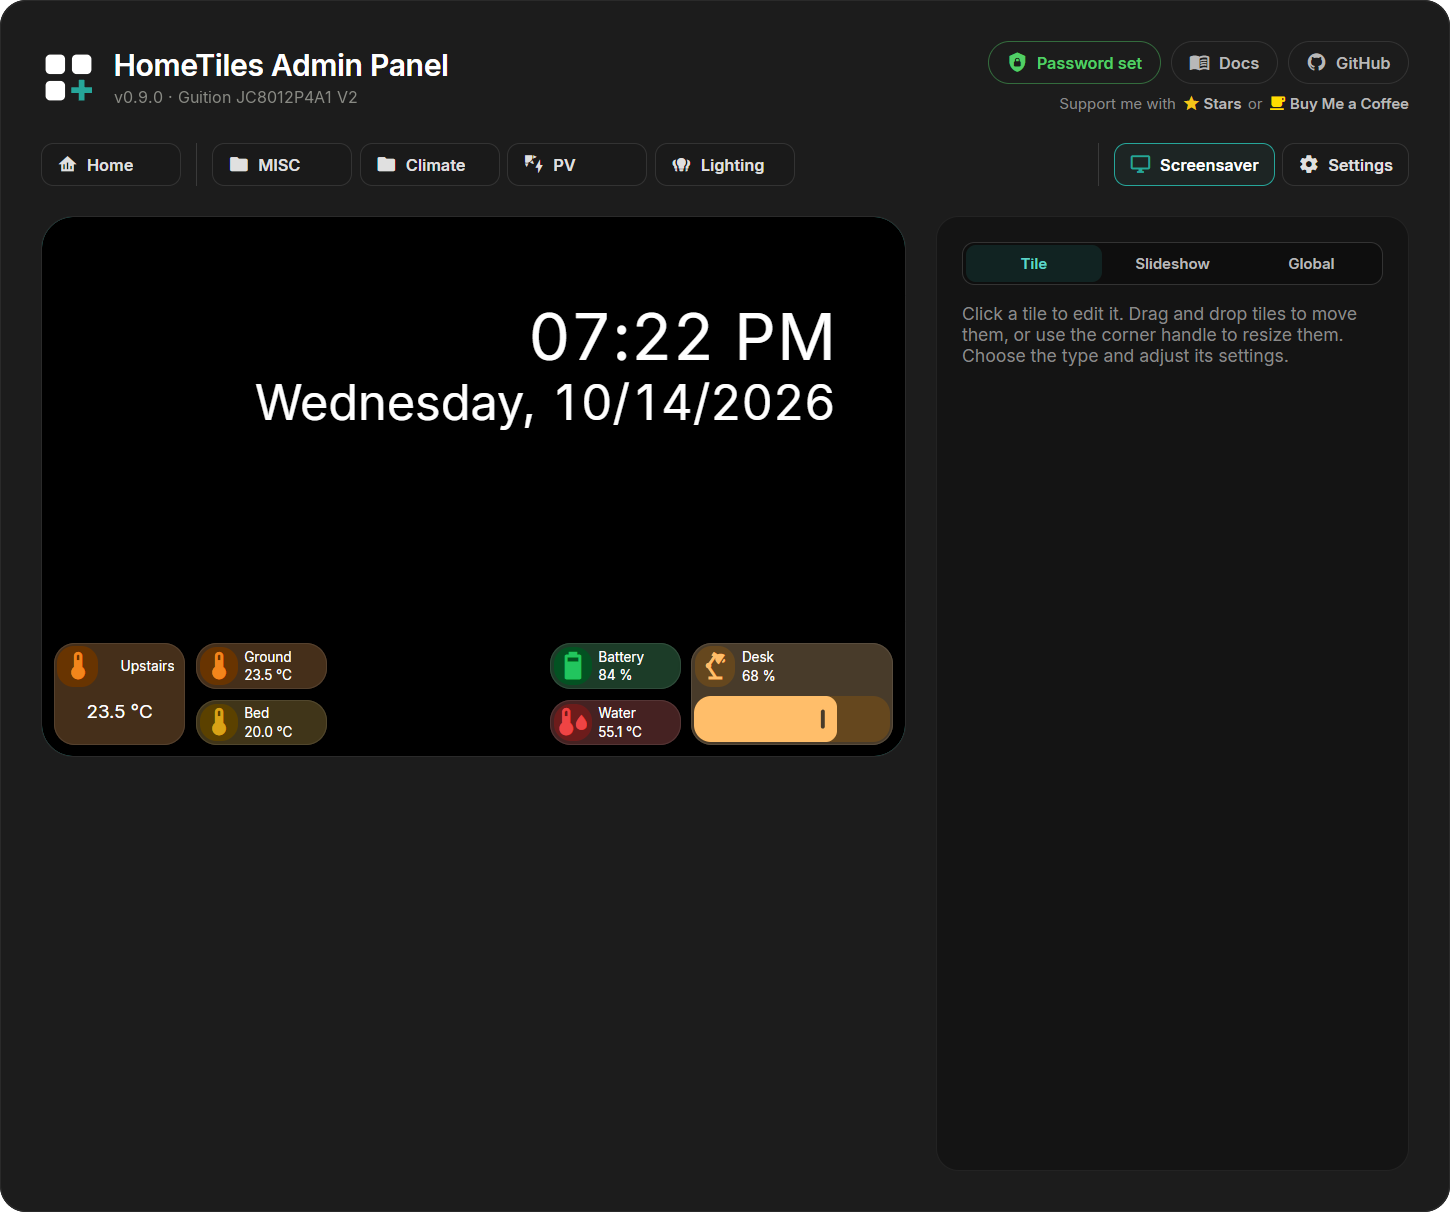Open the Home page tab
This screenshot has width=1450, height=1212.
point(111,165)
